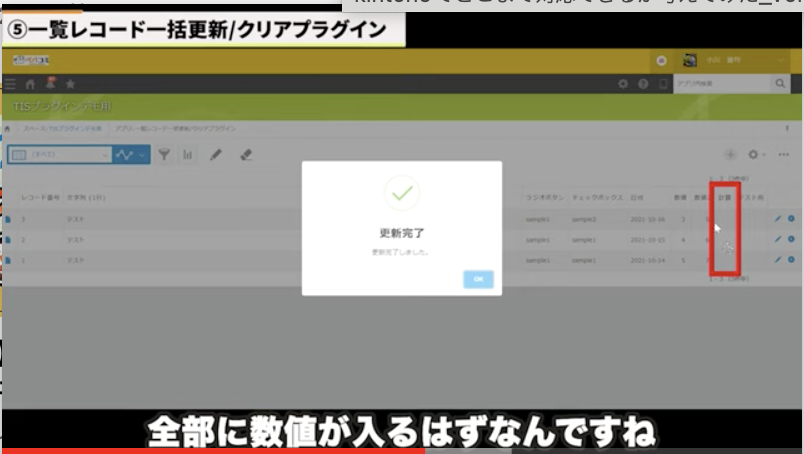Screen dimensions: 804x454
Task: Click the eraser bulk-clear icon
Action: point(246,155)
